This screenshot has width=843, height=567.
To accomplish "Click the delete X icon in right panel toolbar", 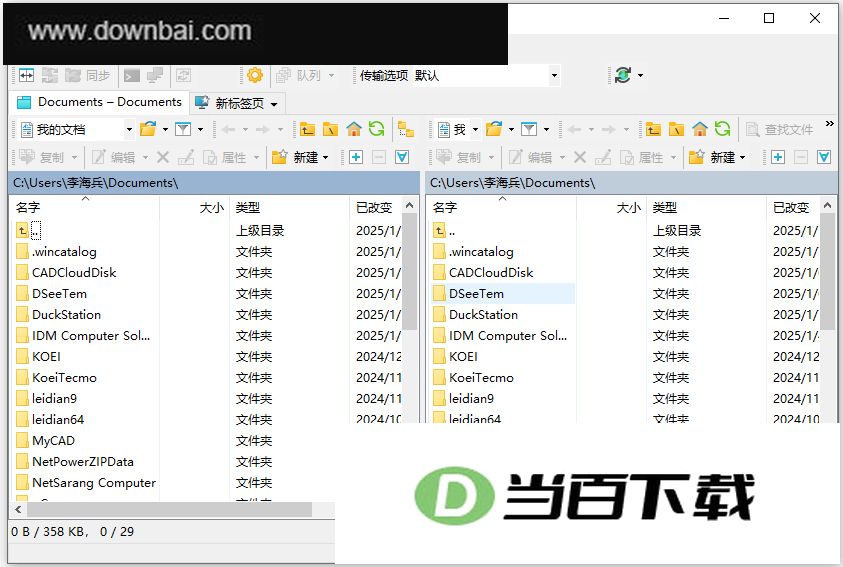I will 580,157.
